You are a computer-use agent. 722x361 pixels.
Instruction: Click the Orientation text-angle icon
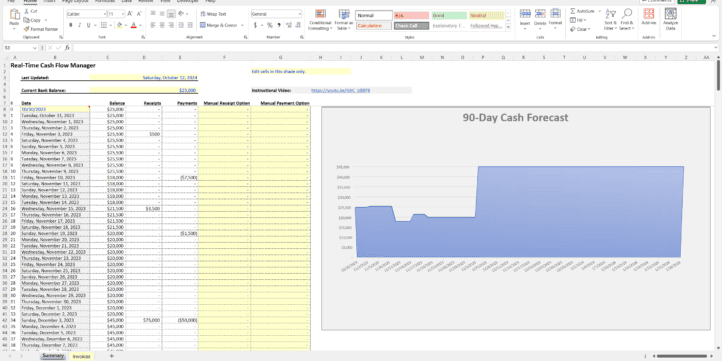(x=181, y=14)
